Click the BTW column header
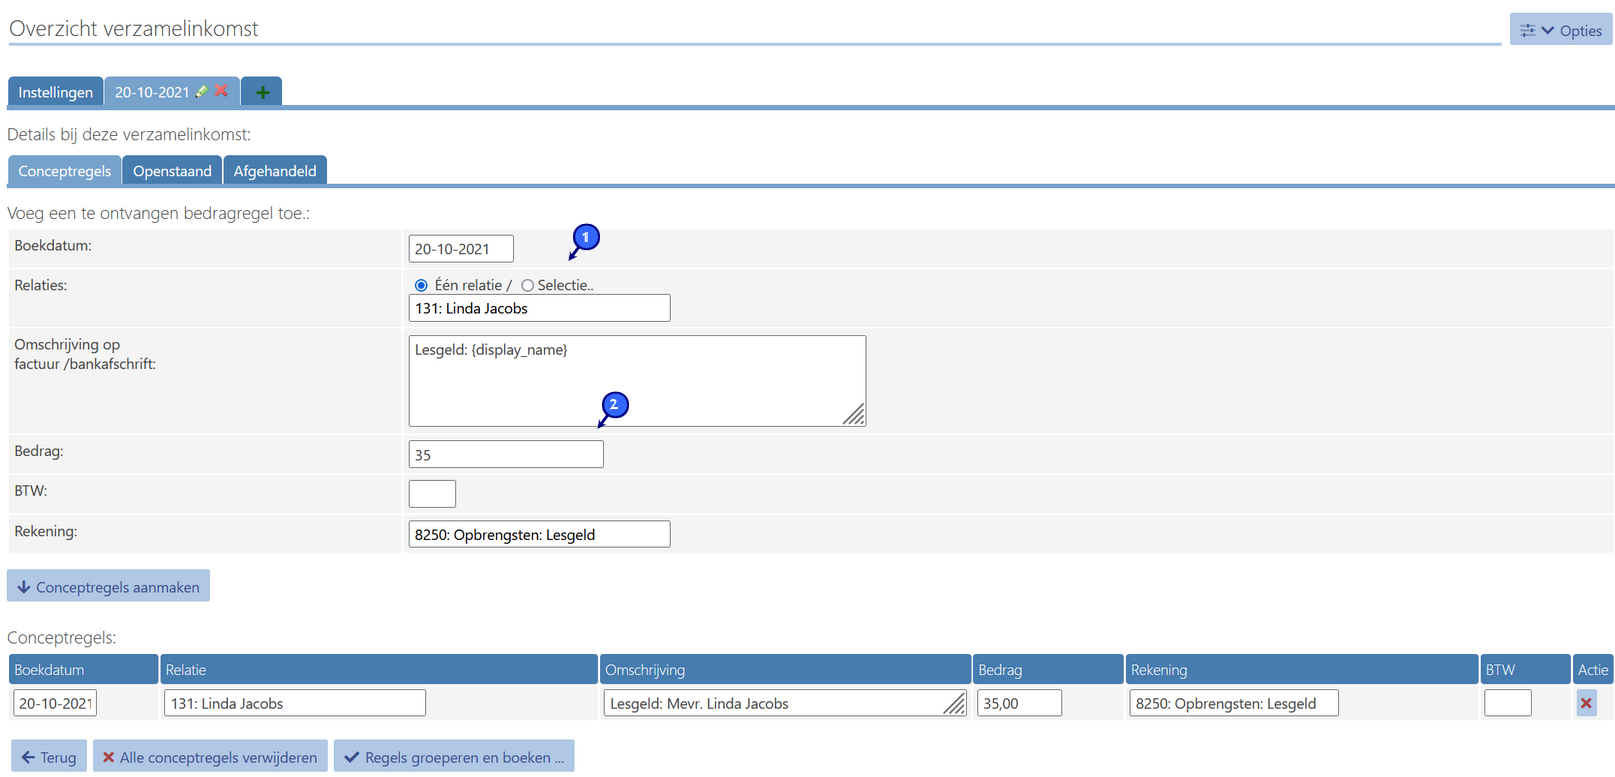 [1525, 669]
